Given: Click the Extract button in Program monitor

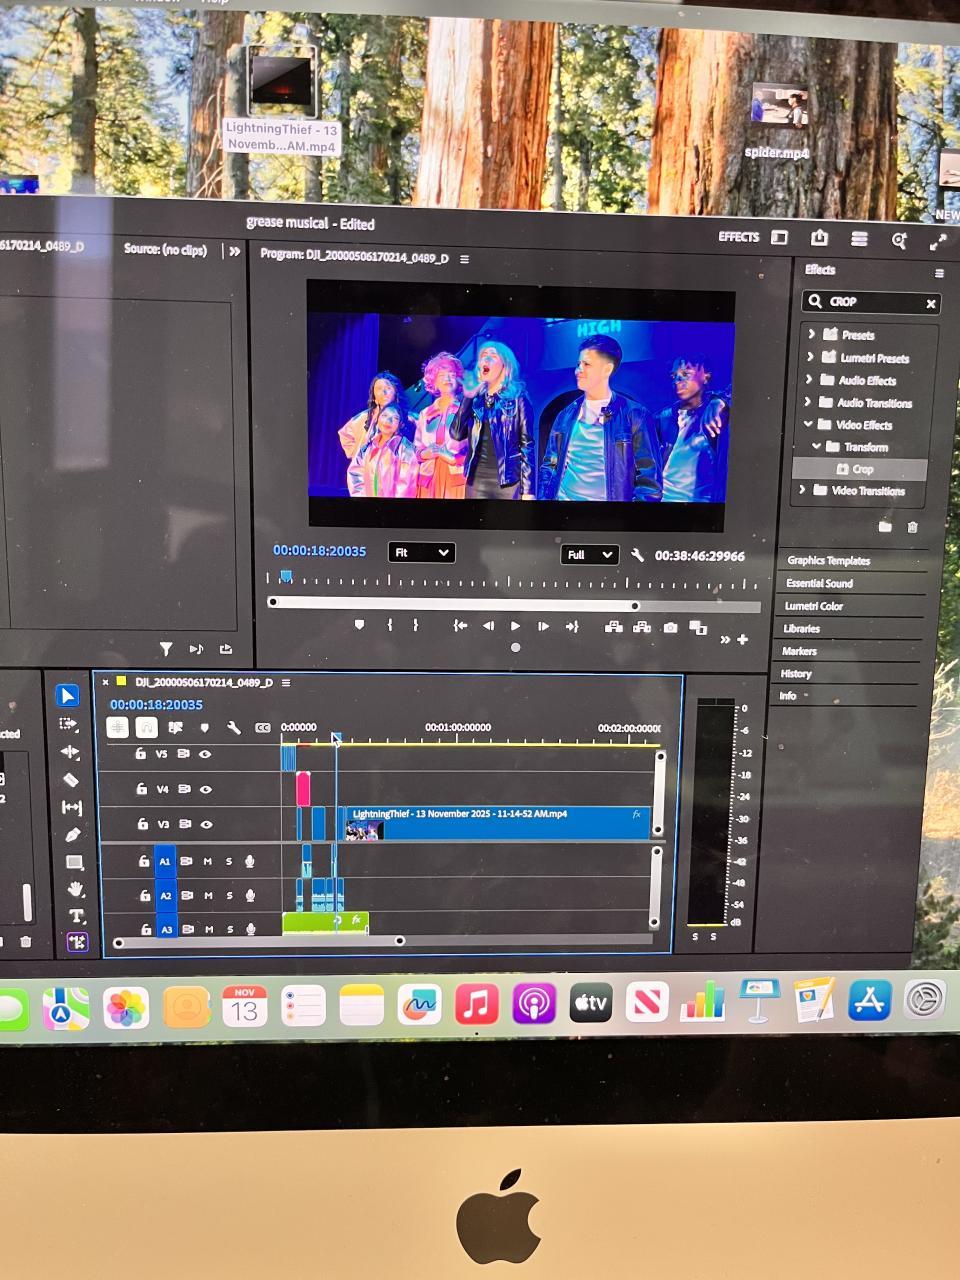Looking at the screenshot, I should (x=642, y=627).
